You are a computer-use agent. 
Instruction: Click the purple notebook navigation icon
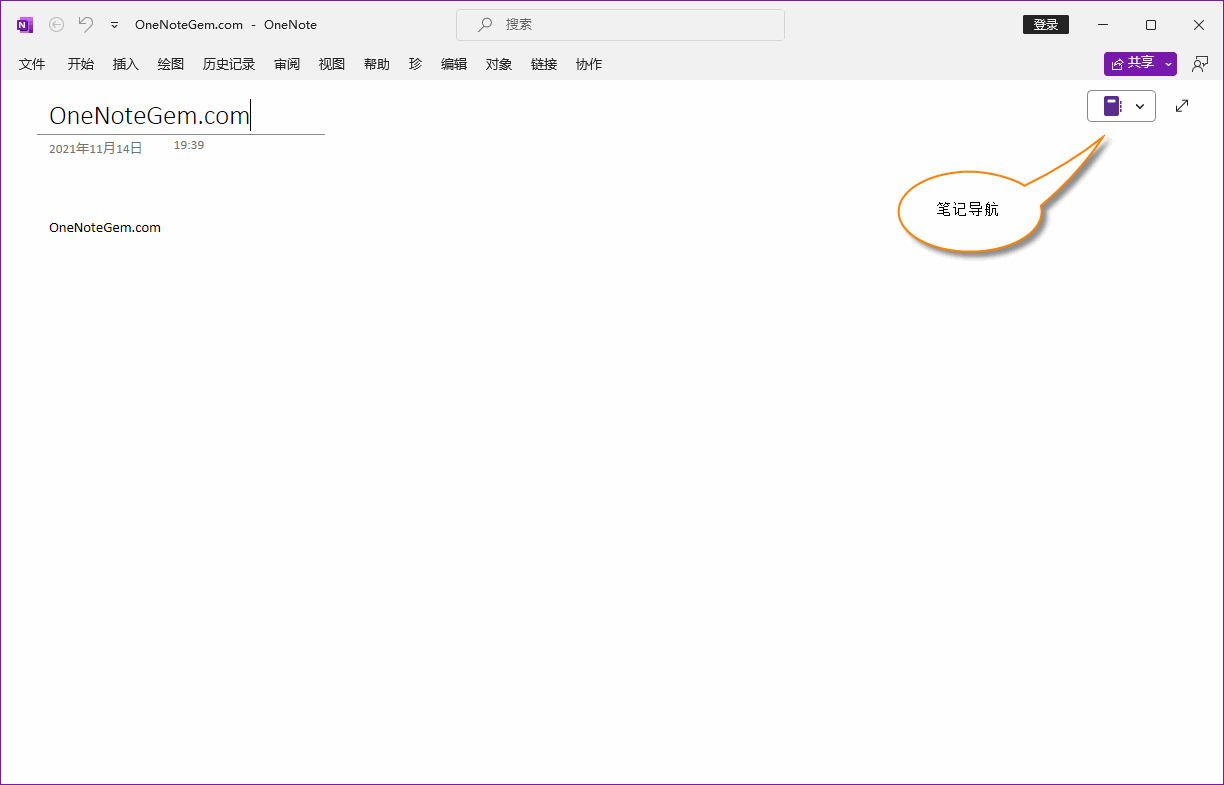1112,106
